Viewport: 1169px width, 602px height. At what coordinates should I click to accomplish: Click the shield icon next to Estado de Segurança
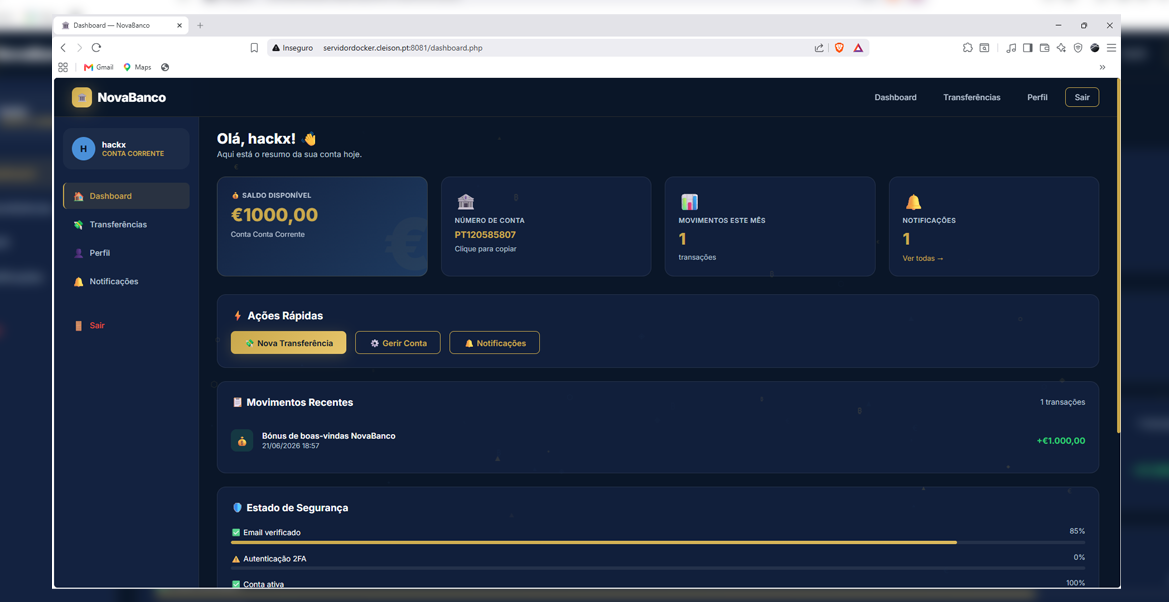[237, 507]
